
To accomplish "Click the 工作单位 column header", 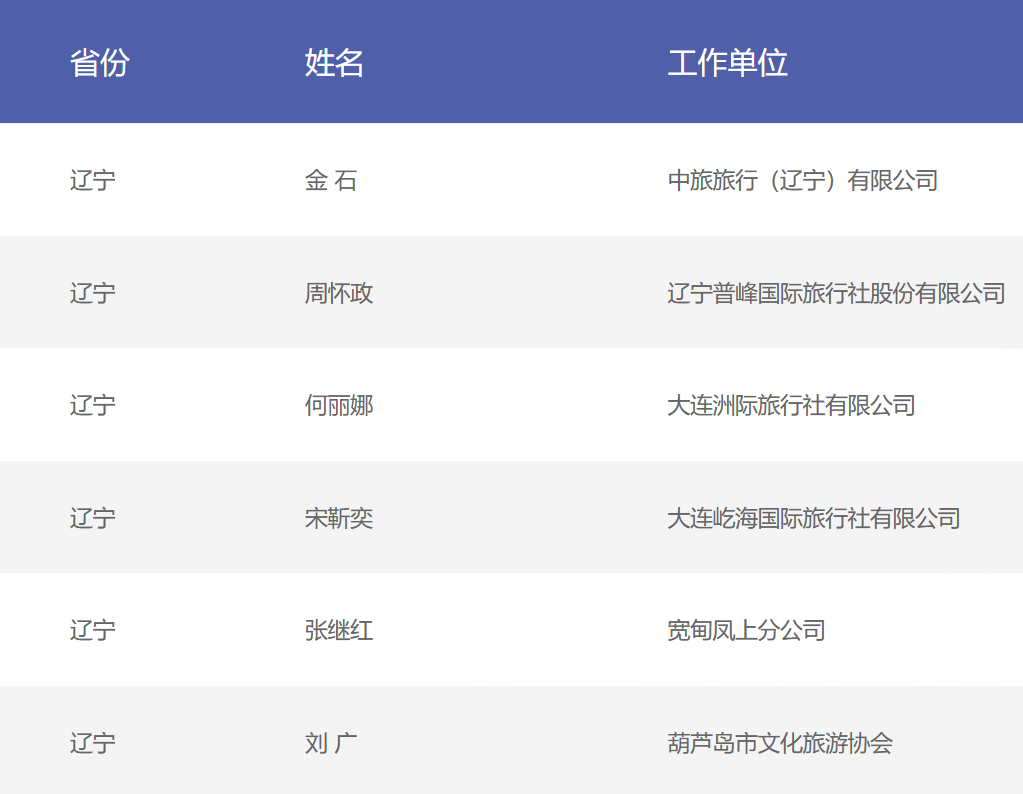I will [727, 63].
